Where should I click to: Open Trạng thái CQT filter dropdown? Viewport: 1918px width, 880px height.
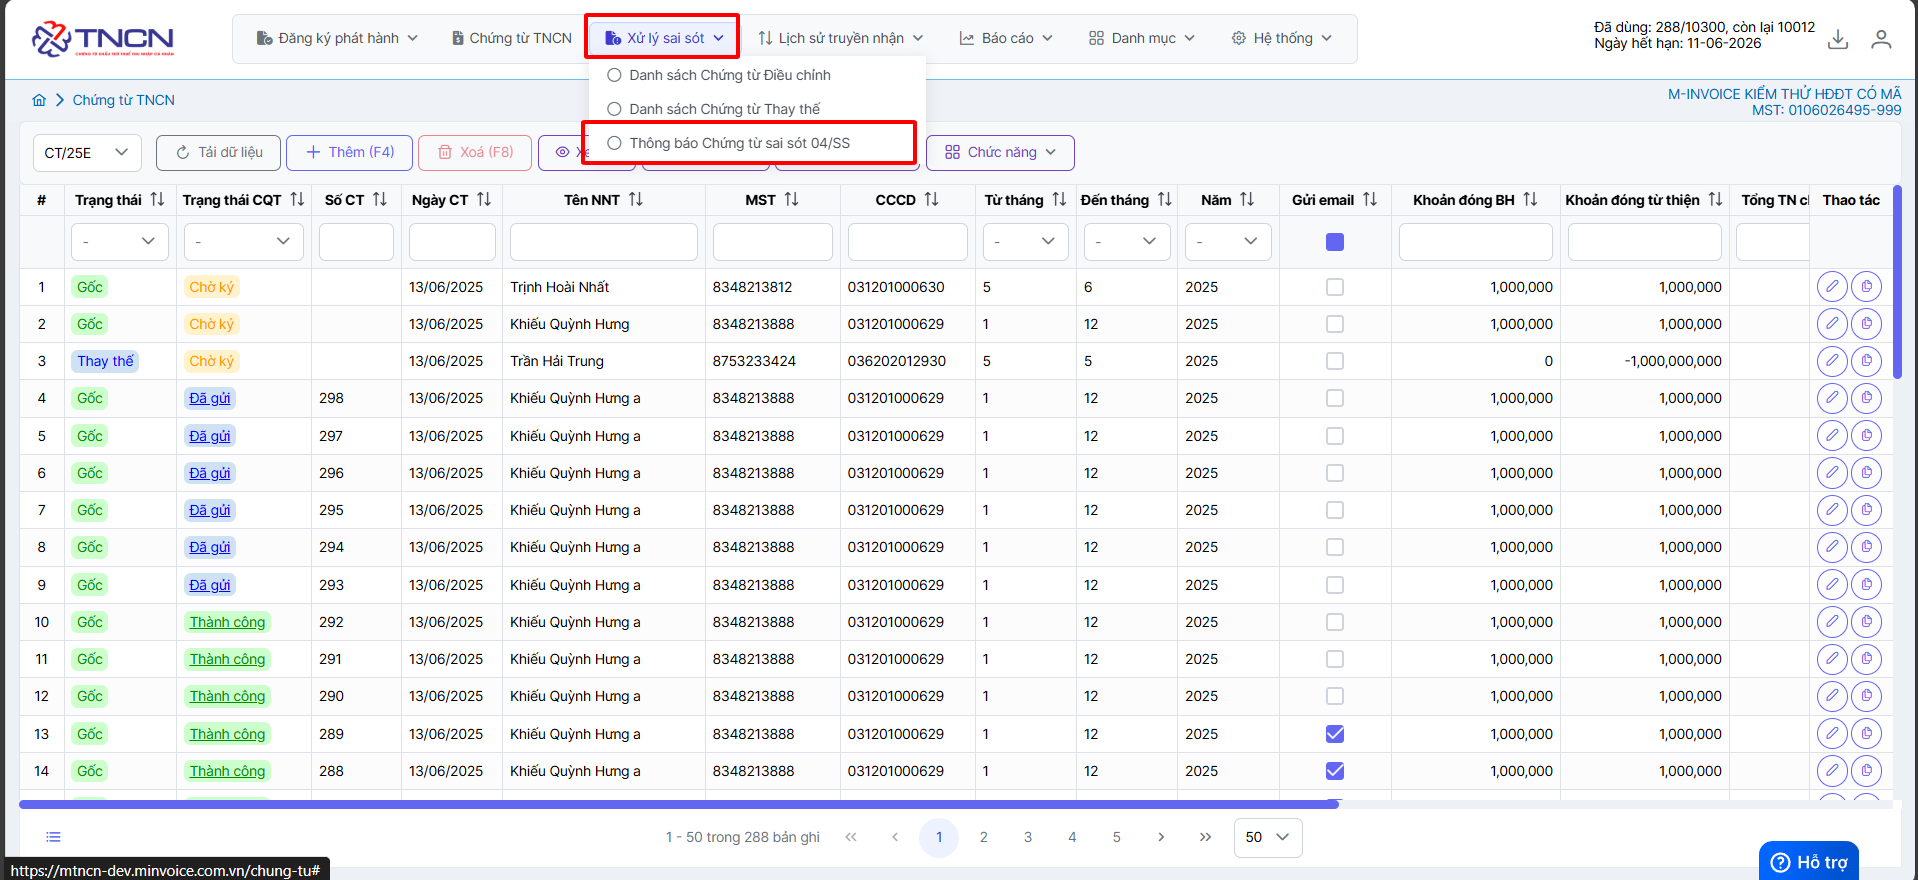(243, 242)
